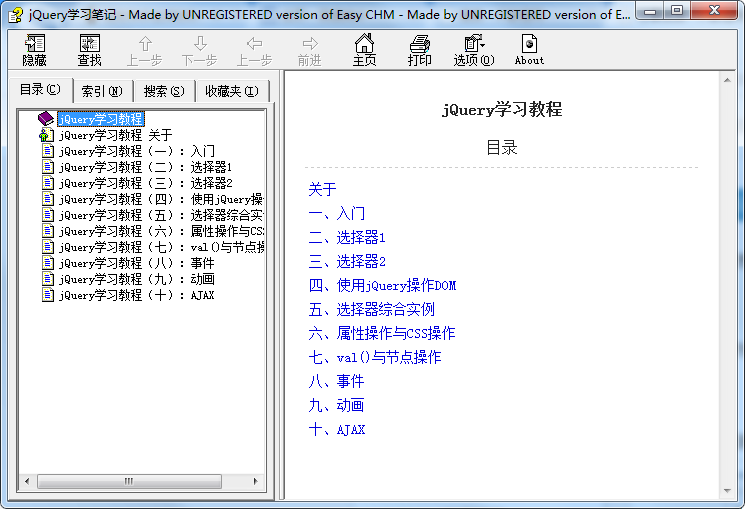Switch to the 收藏夹 (Favorites) tab
The height and width of the screenshot is (509, 745).
click(231, 91)
